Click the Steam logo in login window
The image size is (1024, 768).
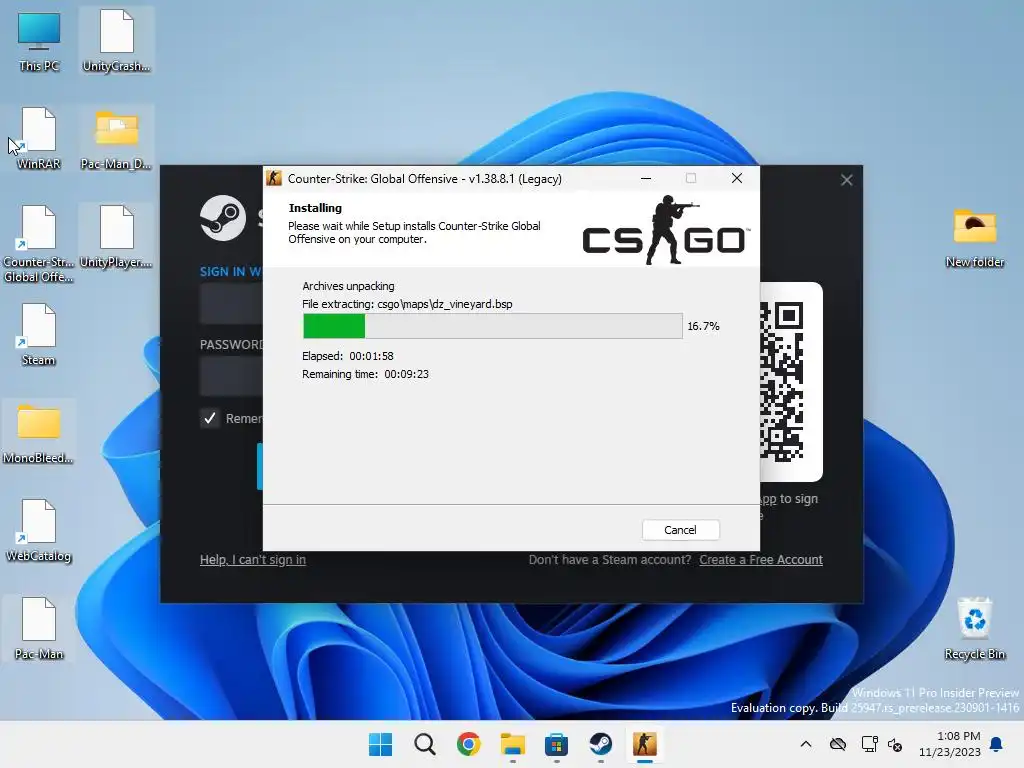click(223, 218)
